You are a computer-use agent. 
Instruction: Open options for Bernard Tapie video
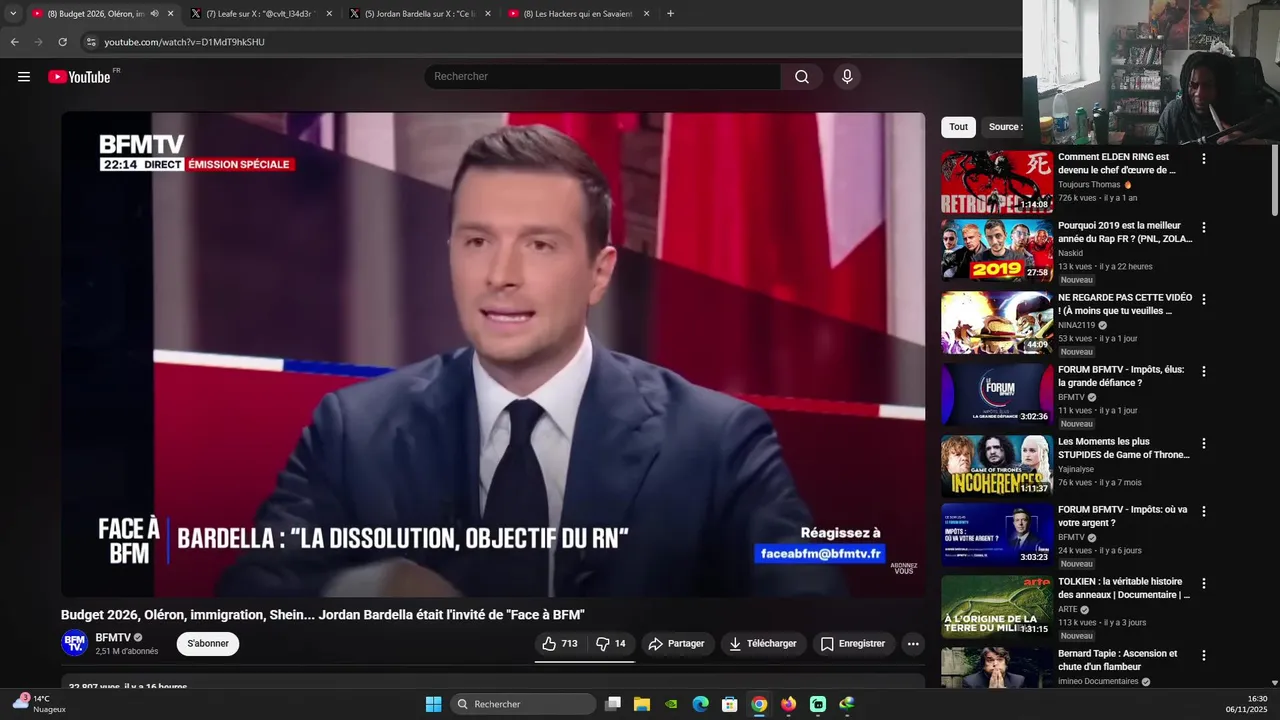[x=1204, y=656]
